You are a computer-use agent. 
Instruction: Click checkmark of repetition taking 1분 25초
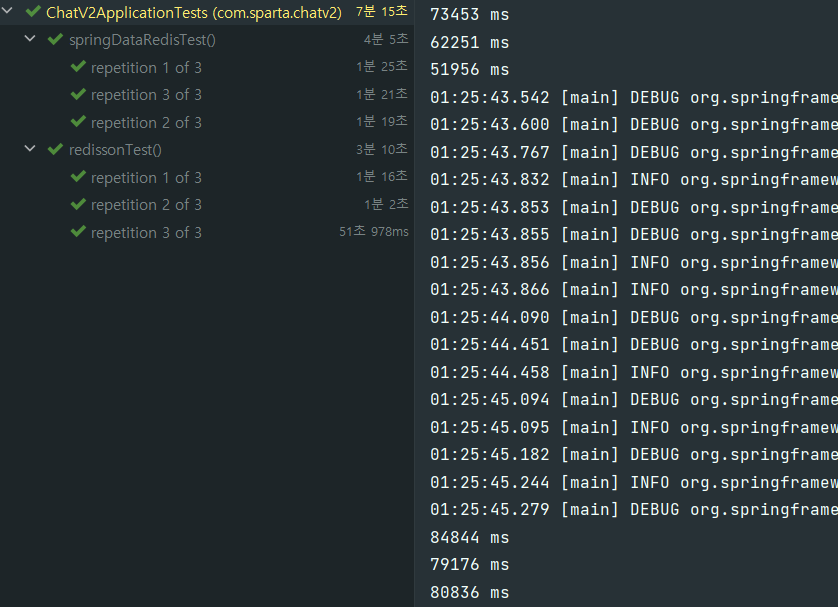(78, 66)
